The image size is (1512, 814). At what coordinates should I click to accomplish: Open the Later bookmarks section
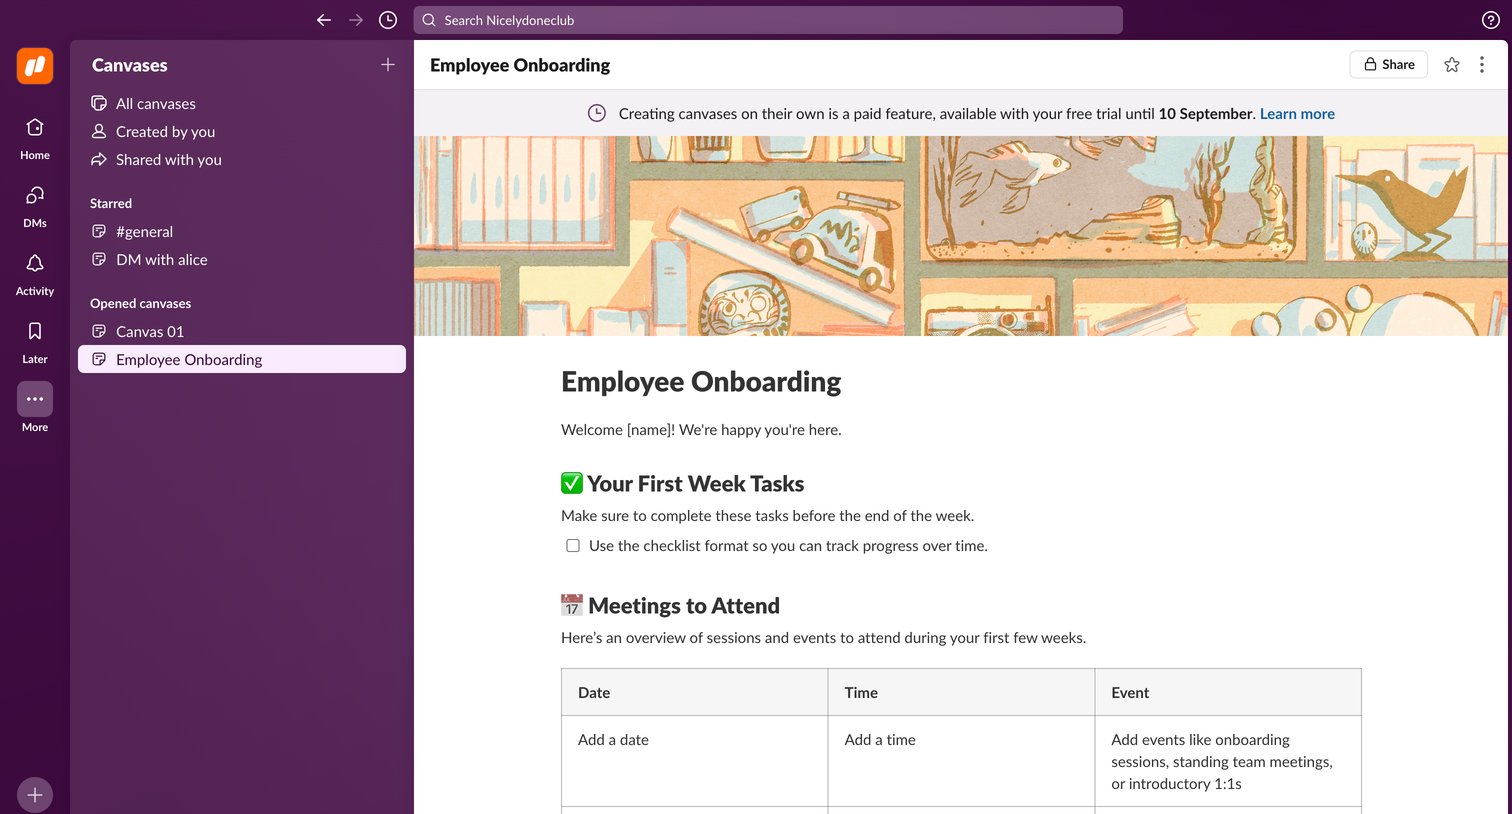tap(35, 342)
